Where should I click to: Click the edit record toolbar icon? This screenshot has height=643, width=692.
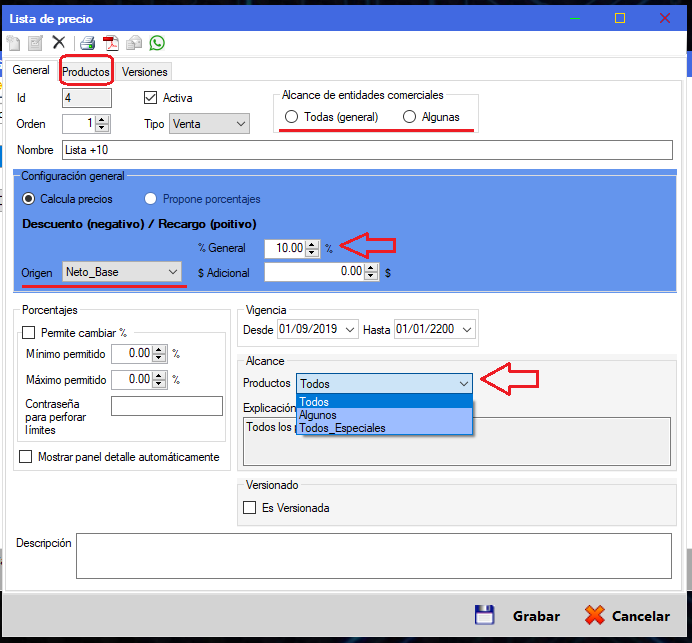click(35, 43)
